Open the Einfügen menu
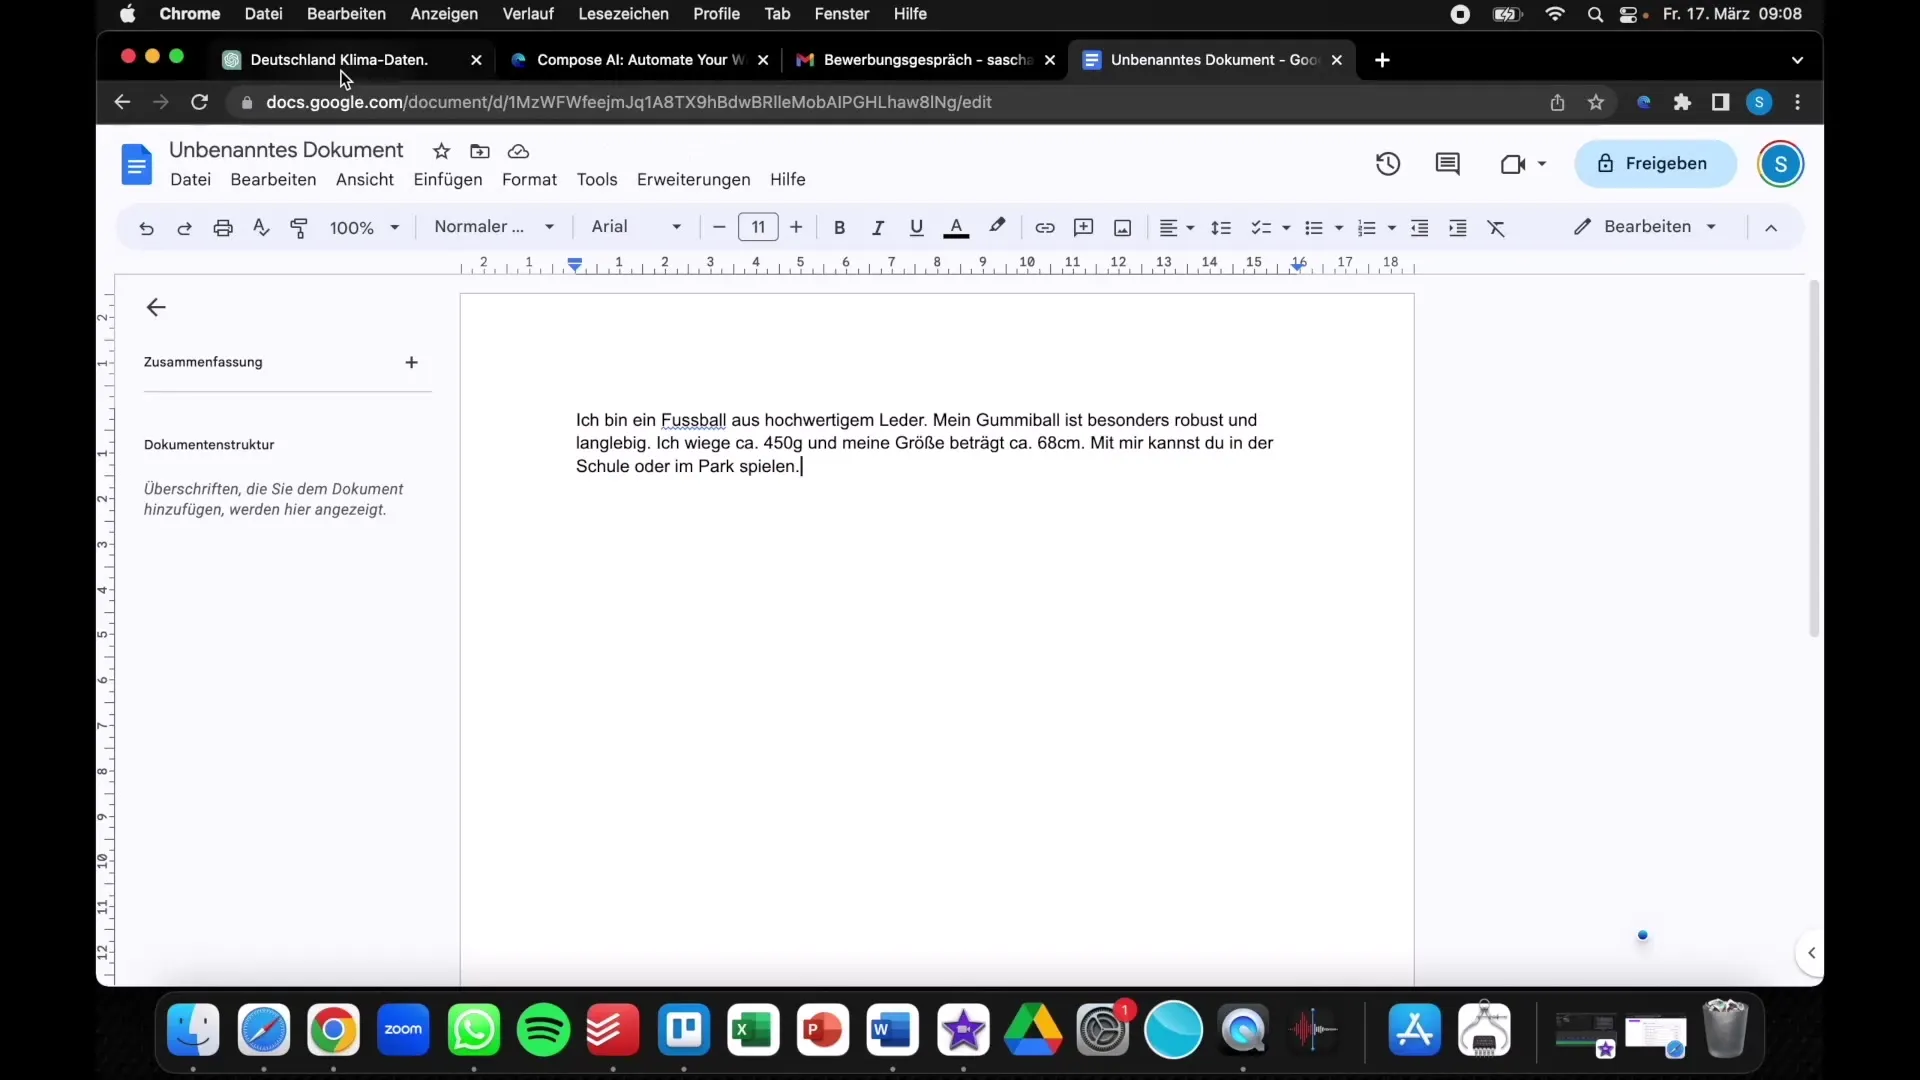Screen dimensions: 1920x1080 (x=448, y=178)
